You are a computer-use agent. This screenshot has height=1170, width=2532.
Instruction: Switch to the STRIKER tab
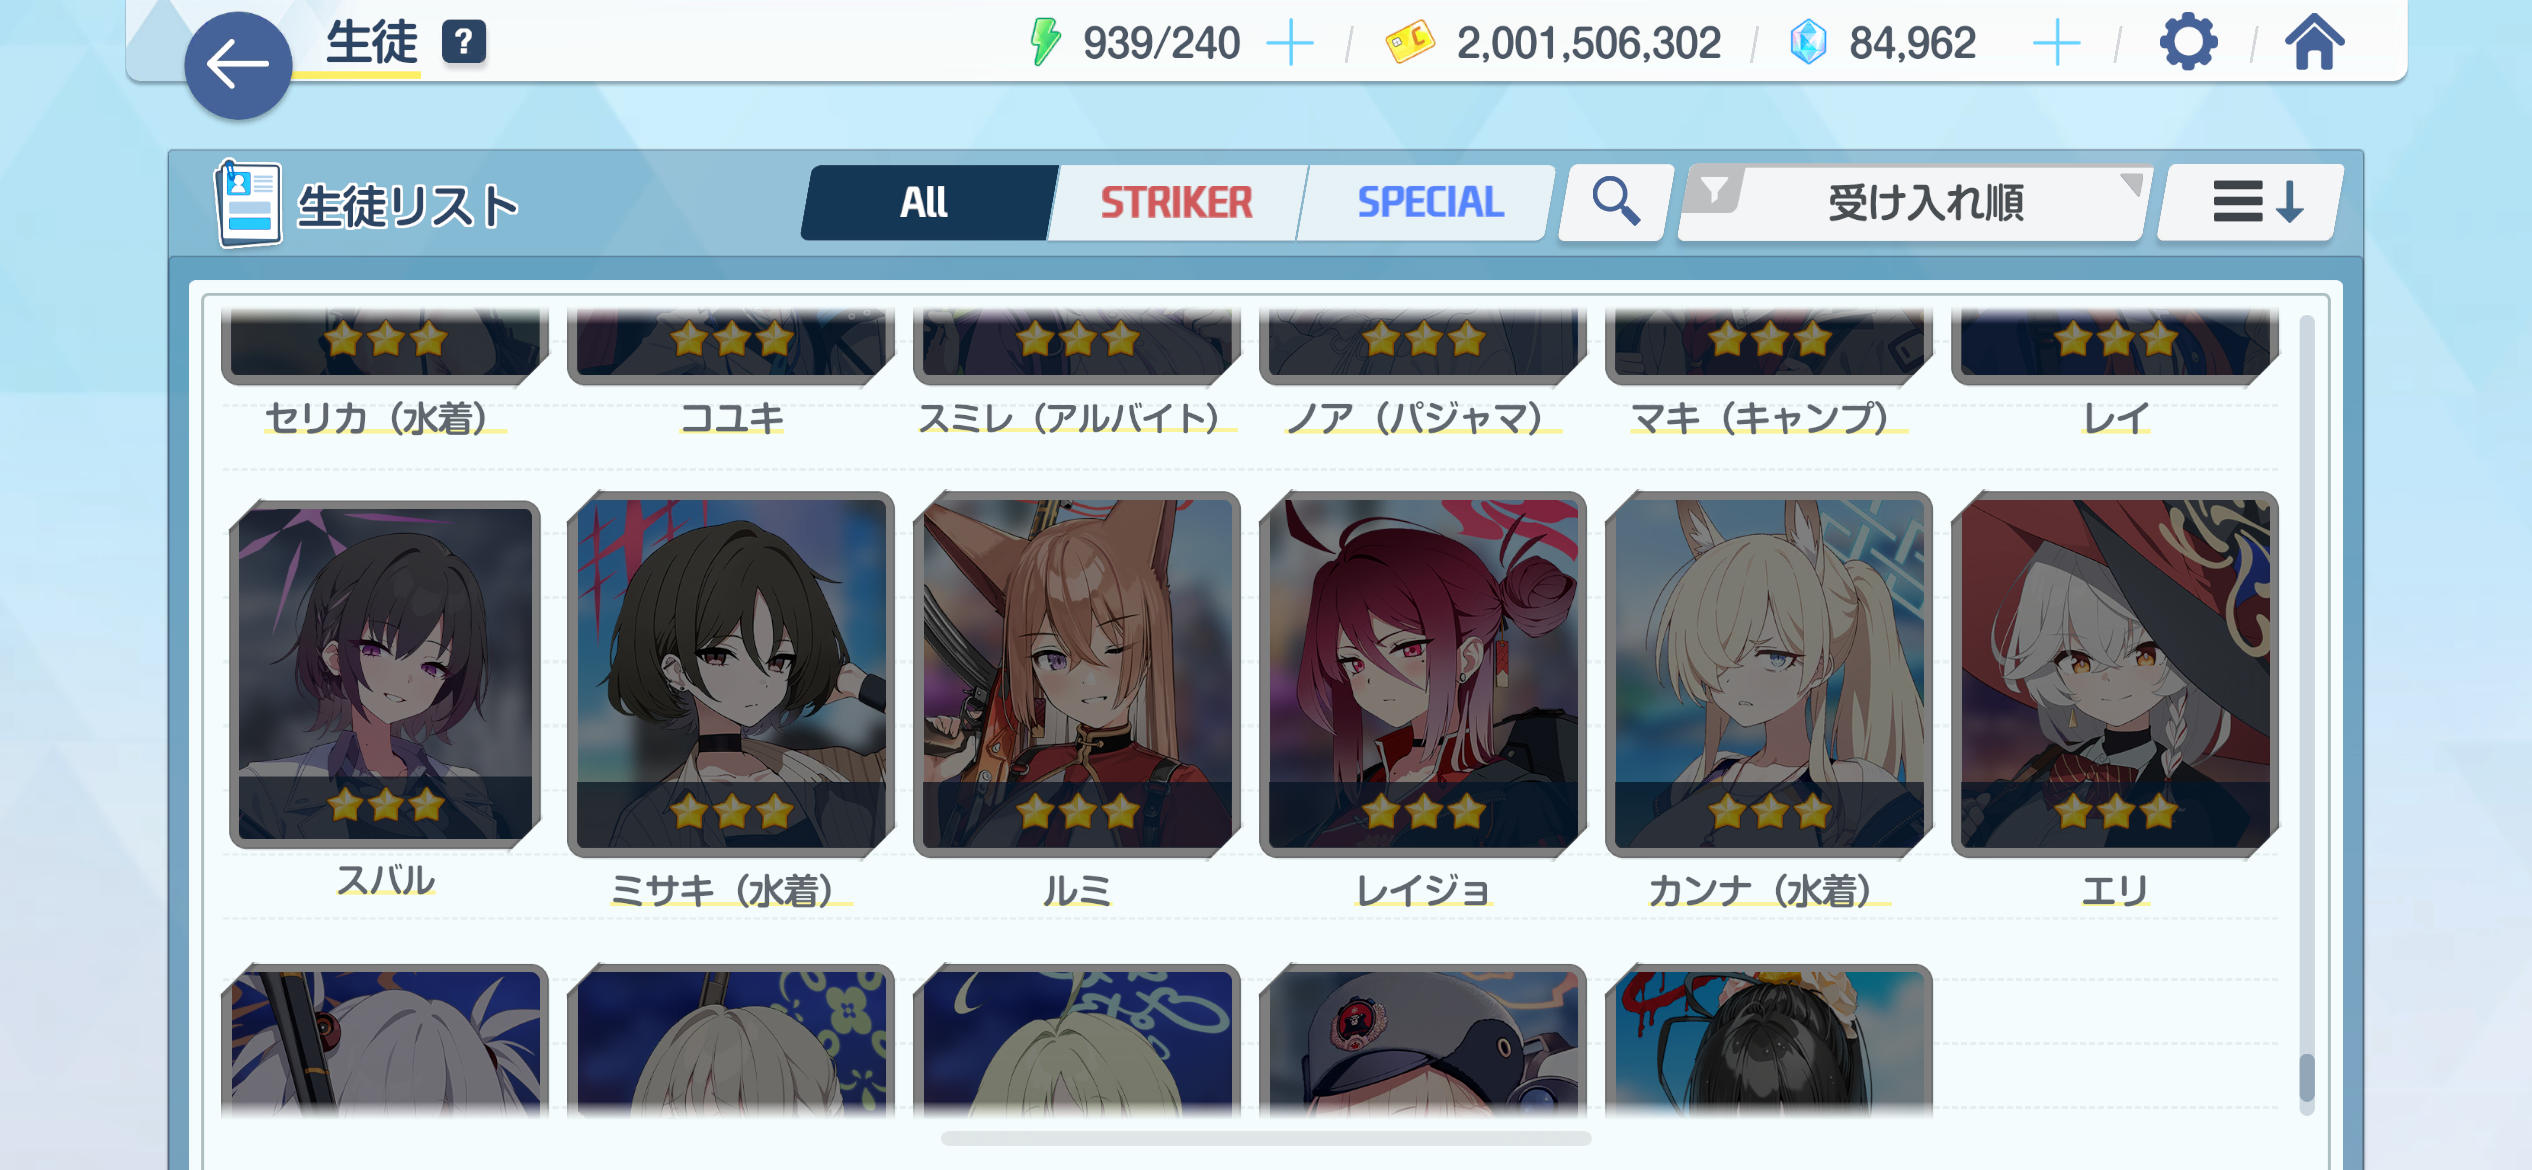coord(1176,203)
